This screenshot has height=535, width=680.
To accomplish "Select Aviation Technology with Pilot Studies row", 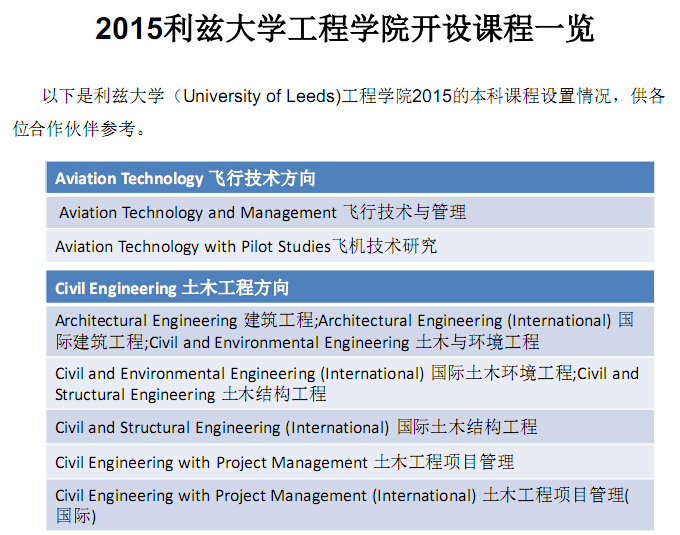I will pyautogui.click(x=193, y=246).
